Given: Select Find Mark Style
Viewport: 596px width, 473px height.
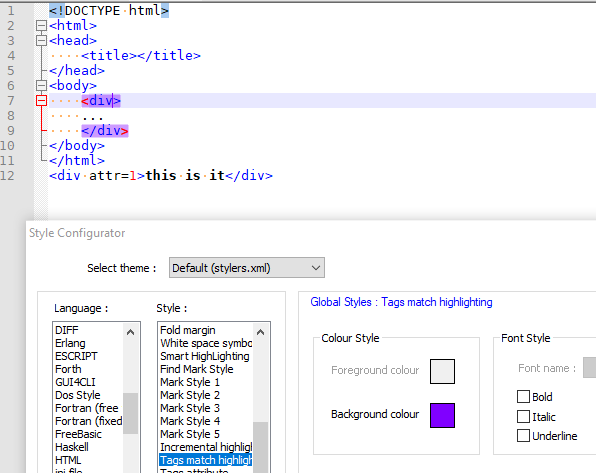Looking at the screenshot, I should click(x=206, y=369).
